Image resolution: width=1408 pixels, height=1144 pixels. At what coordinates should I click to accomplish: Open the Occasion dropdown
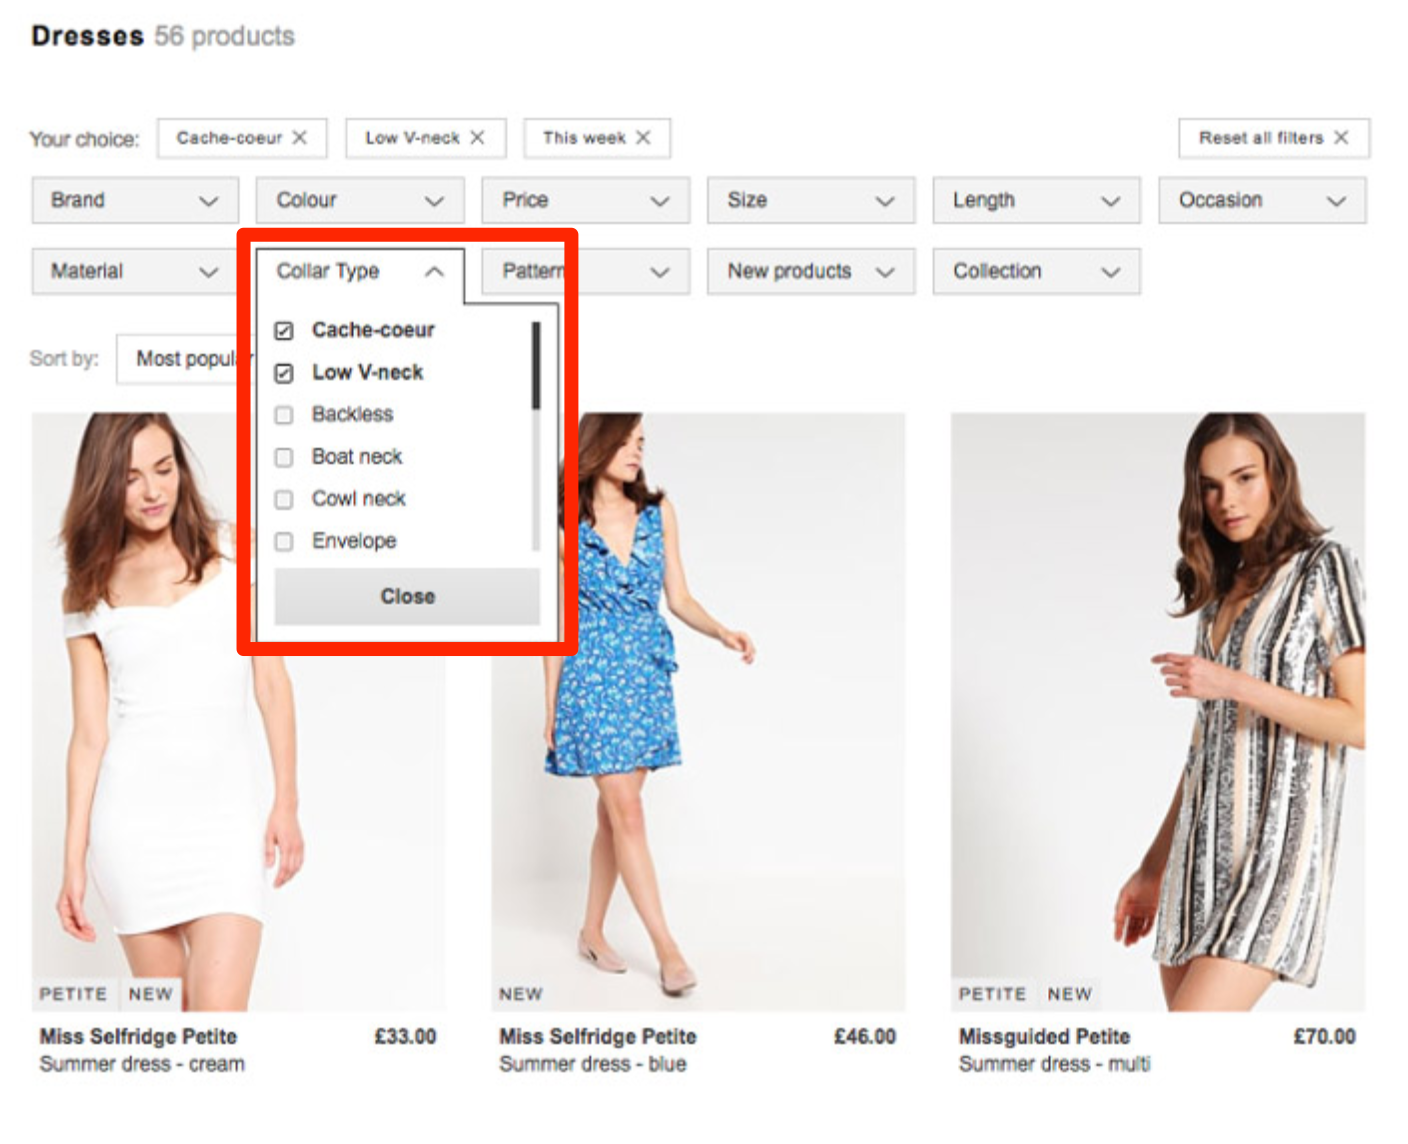(1262, 200)
